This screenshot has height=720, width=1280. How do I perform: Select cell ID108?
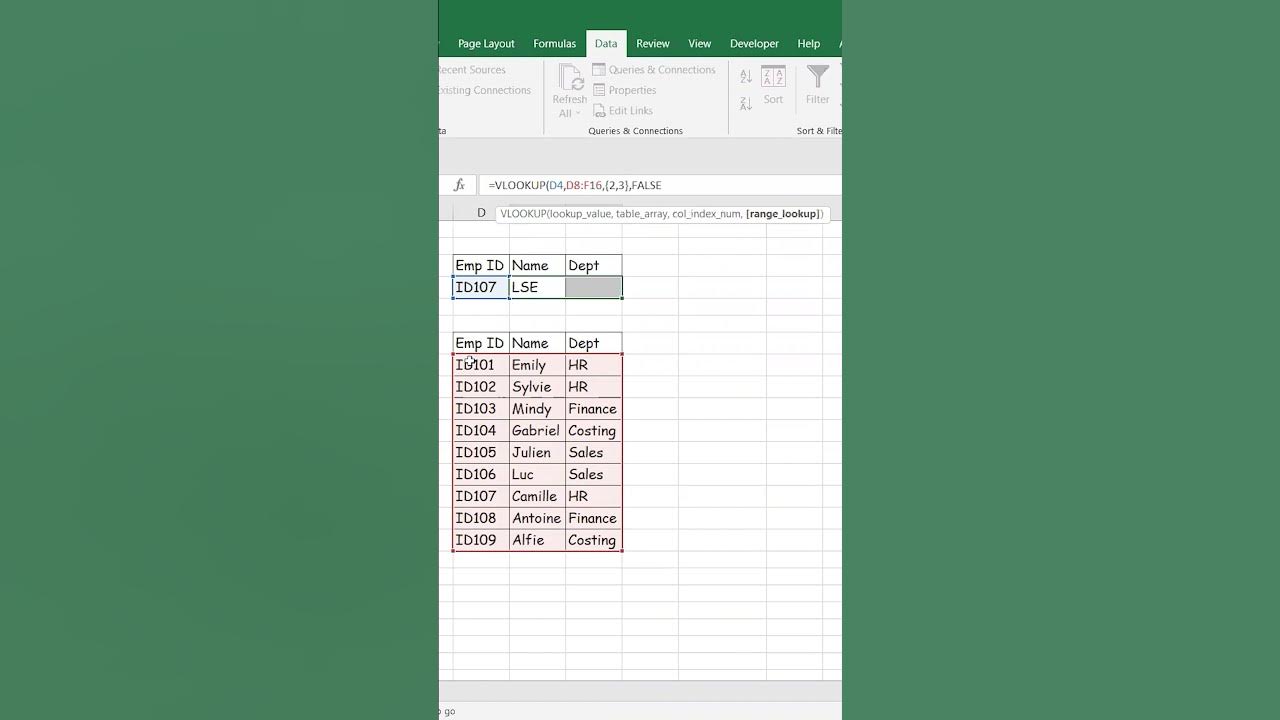pyautogui.click(x=481, y=519)
